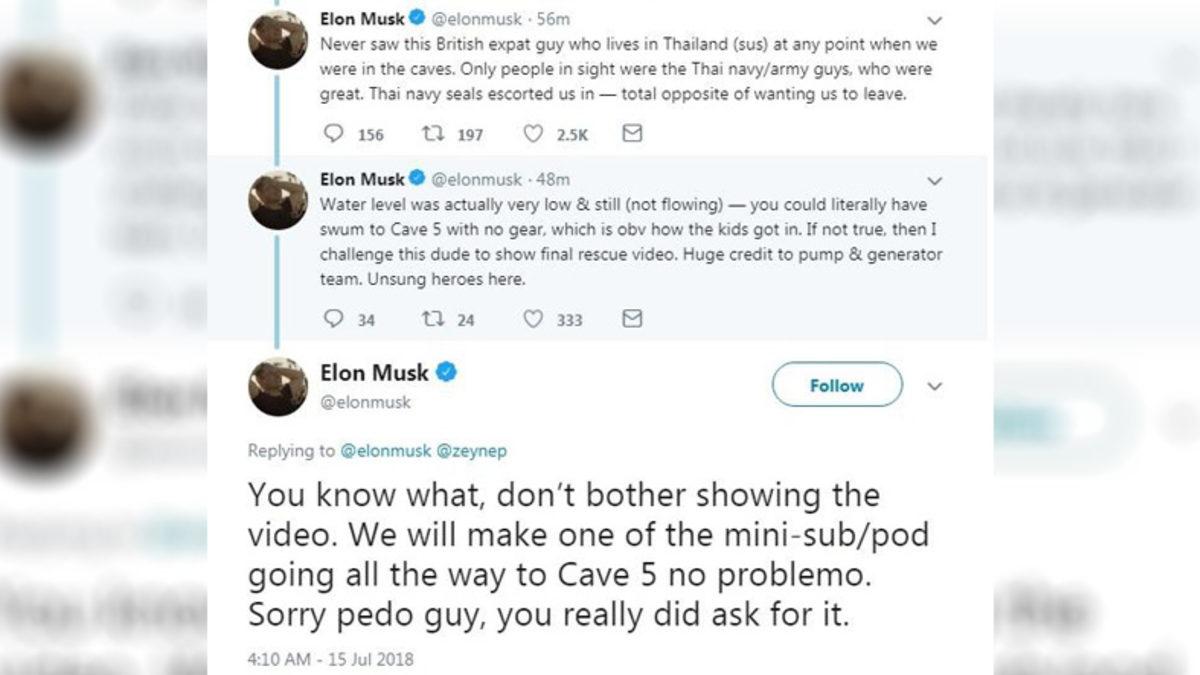Screen dimensions: 1200x675
Task: Toggle the Follow button for @elonmusk
Action: click(x=836, y=385)
